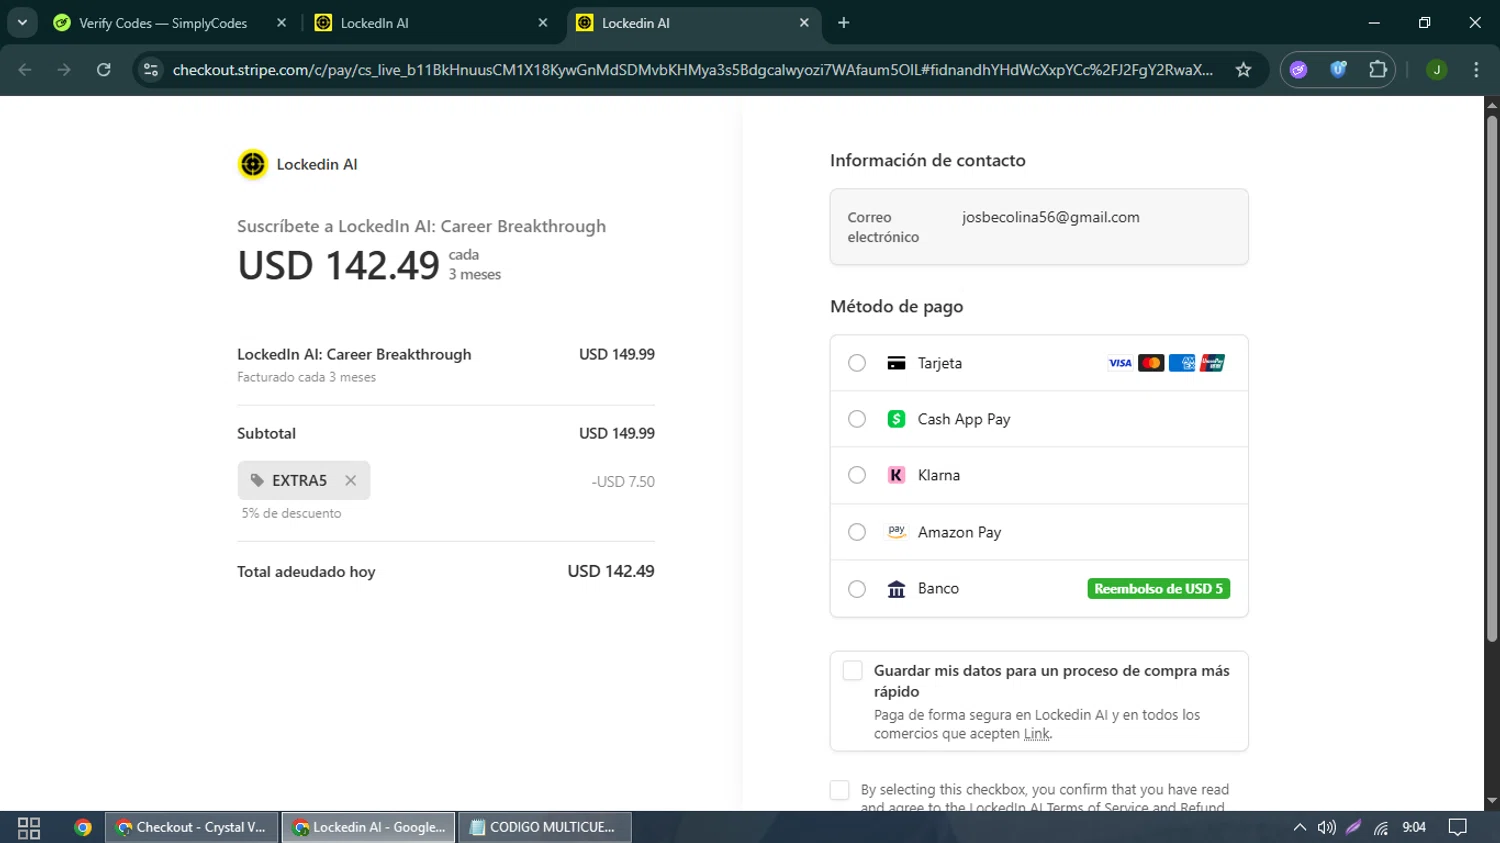Click the scrollbar down arrow
This screenshot has width=1500, height=843.
1492,801
